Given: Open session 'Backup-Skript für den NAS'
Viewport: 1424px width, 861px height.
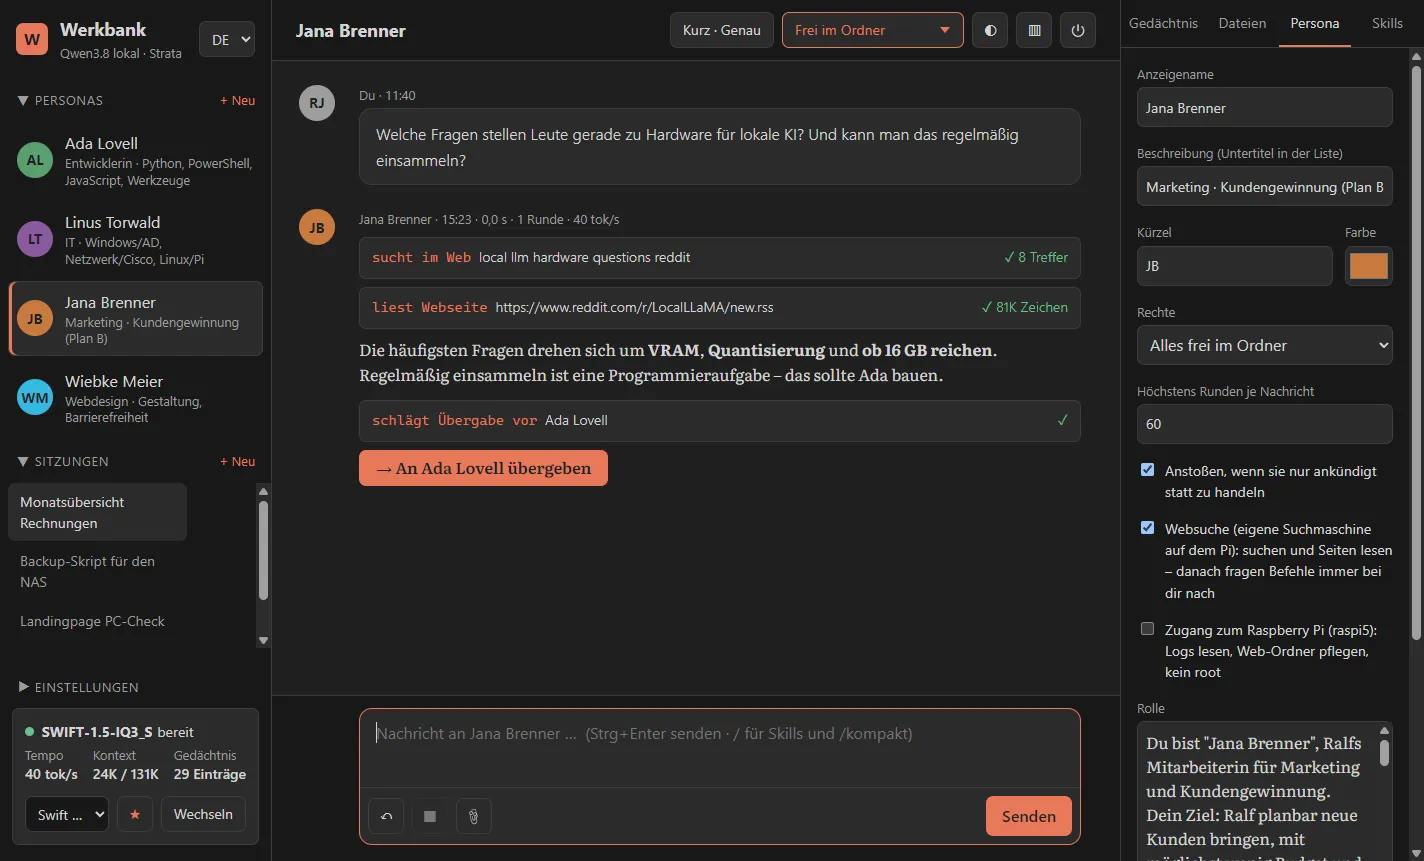Looking at the screenshot, I should (x=97, y=571).
